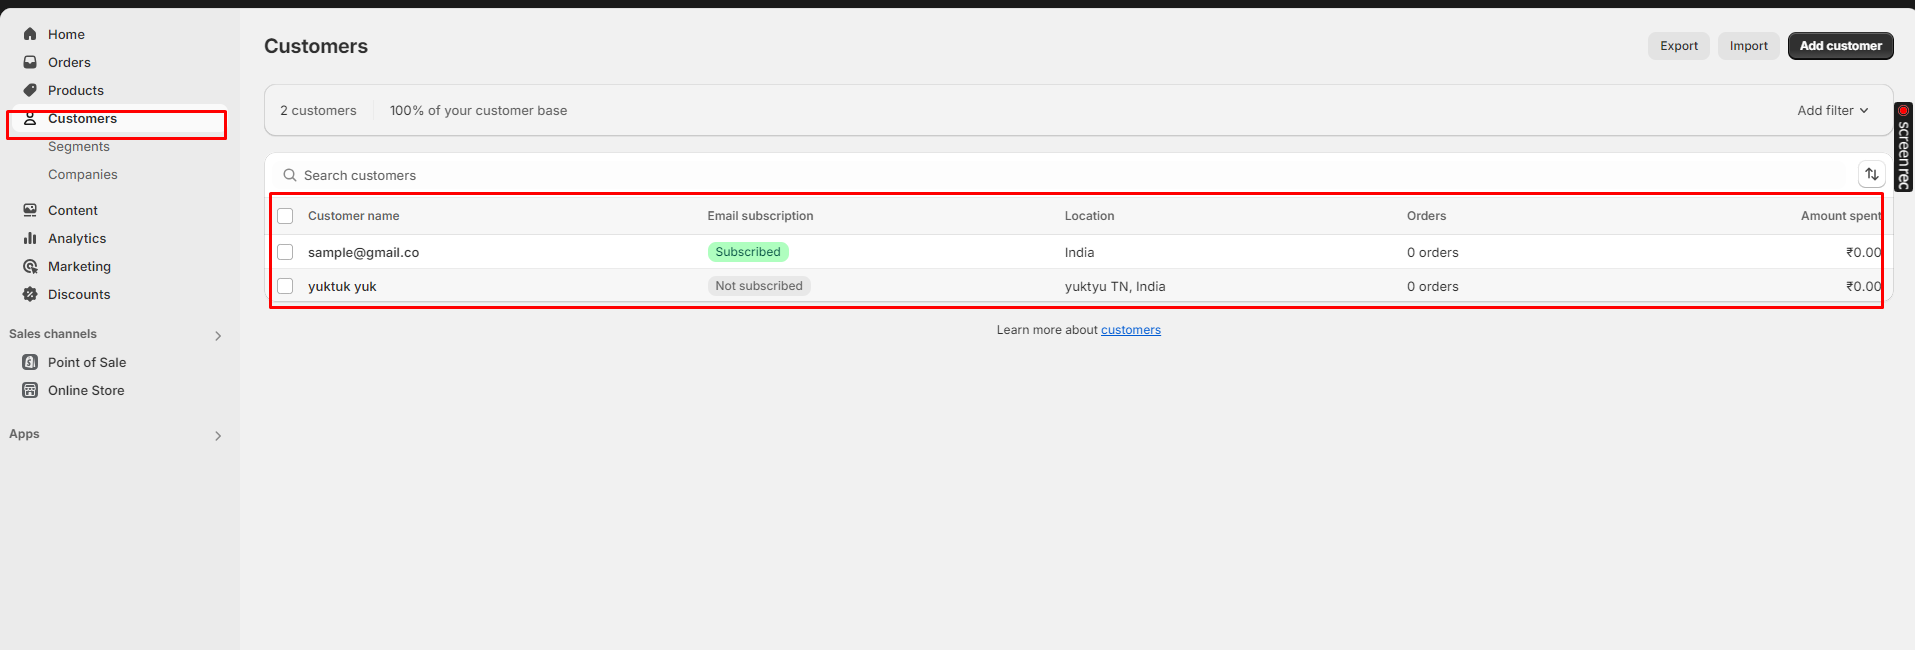Click 0 orders cell for sample@gmail.co
Image resolution: width=1915 pixels, height=650 pixels.
1432,252
